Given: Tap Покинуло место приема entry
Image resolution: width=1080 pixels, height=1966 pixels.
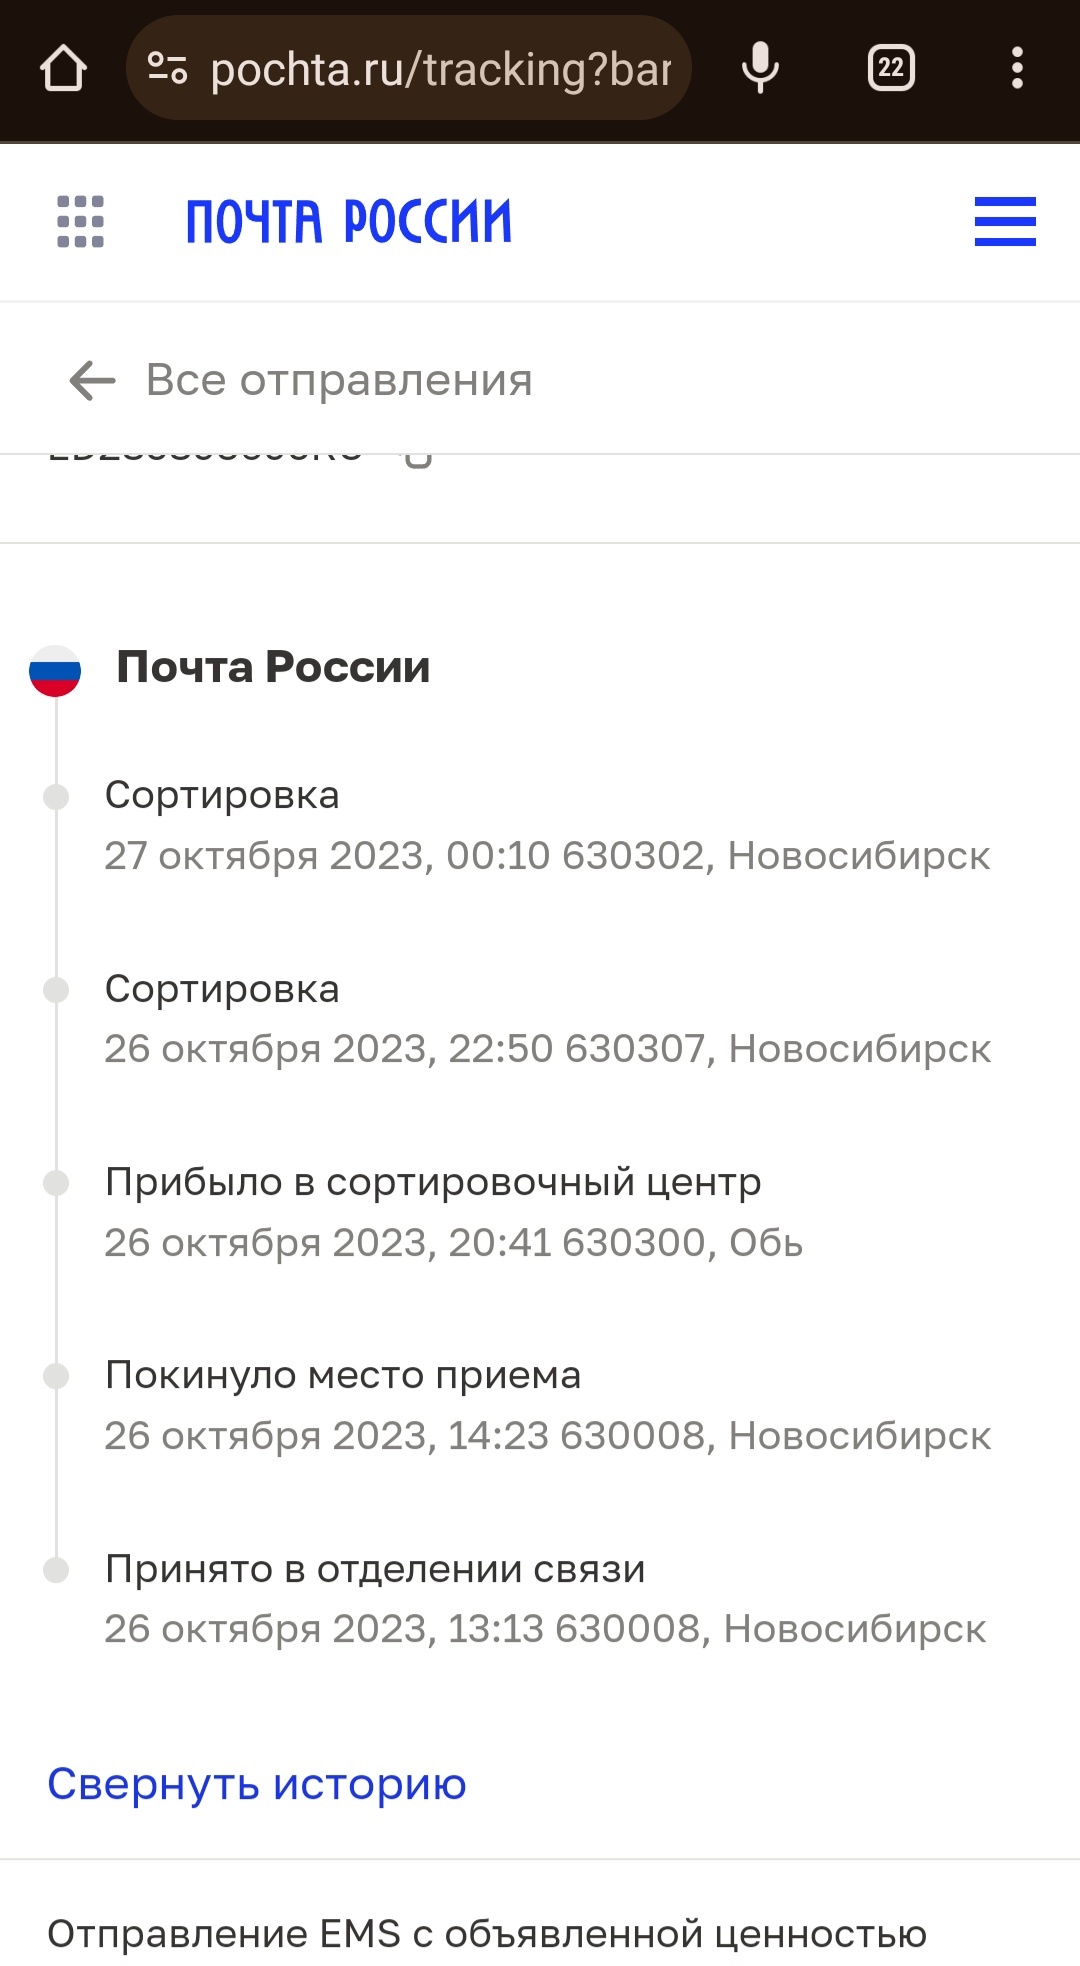Looking at the screenshot, I should 547,1404.
